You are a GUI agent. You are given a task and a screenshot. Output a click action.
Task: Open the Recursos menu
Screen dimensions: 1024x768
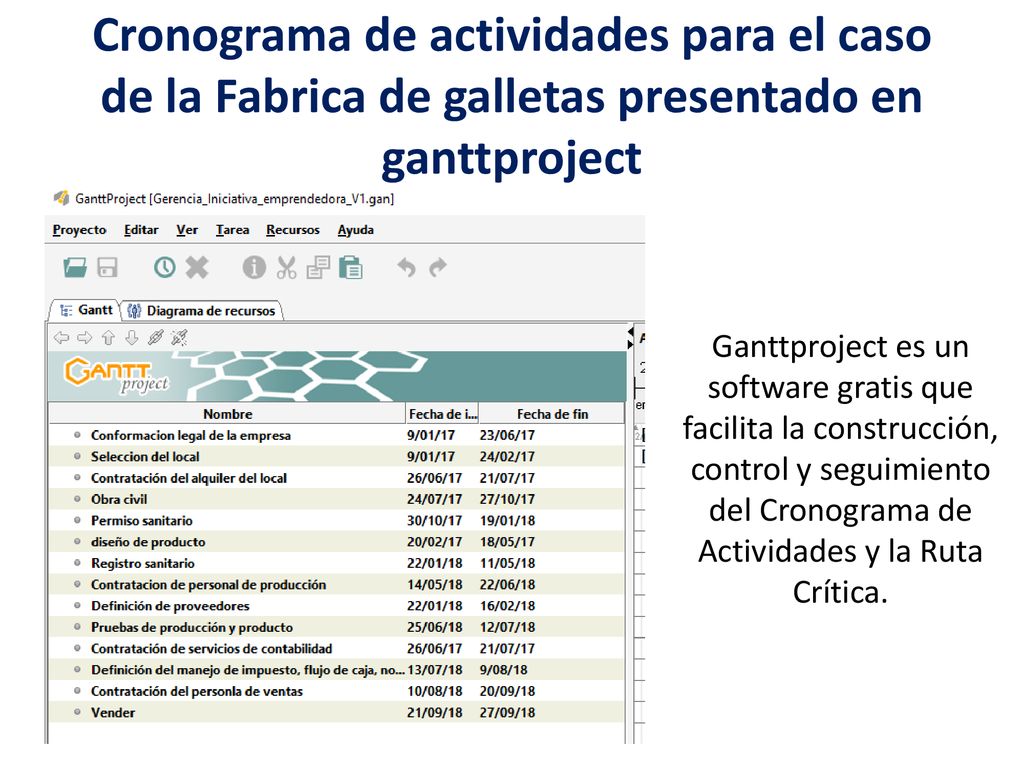293,230
